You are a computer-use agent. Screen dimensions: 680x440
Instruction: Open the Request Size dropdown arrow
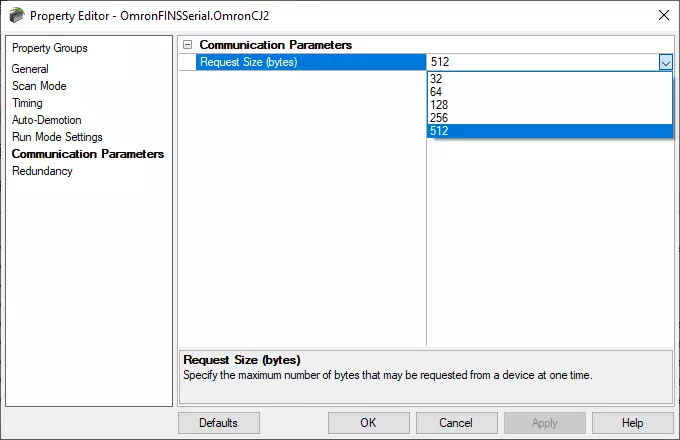(x=666, y=62)
